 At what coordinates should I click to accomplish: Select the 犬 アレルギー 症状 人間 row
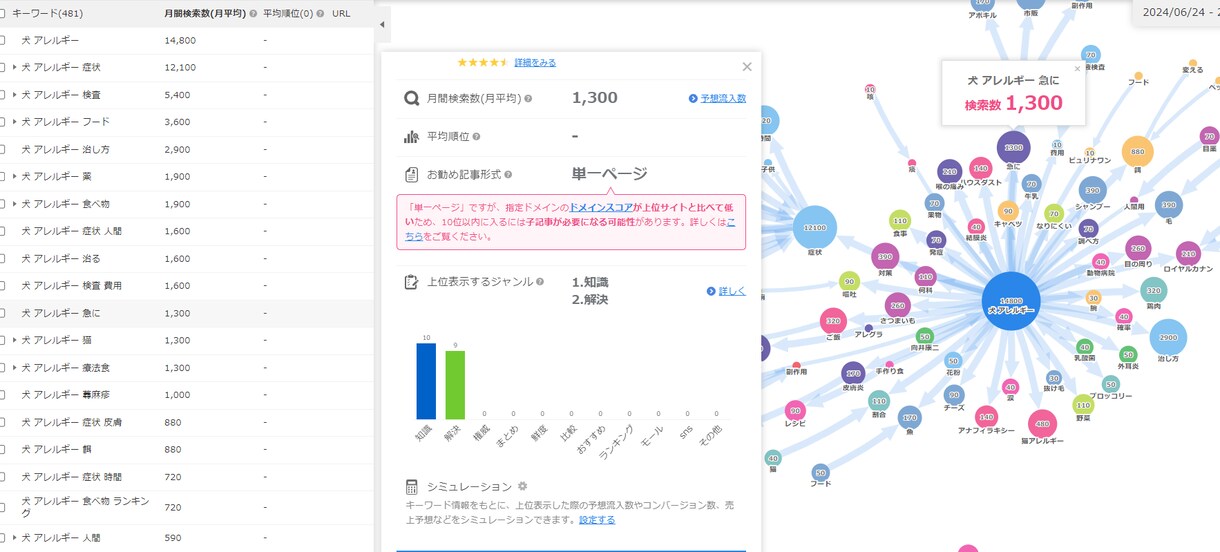[187, 231]
